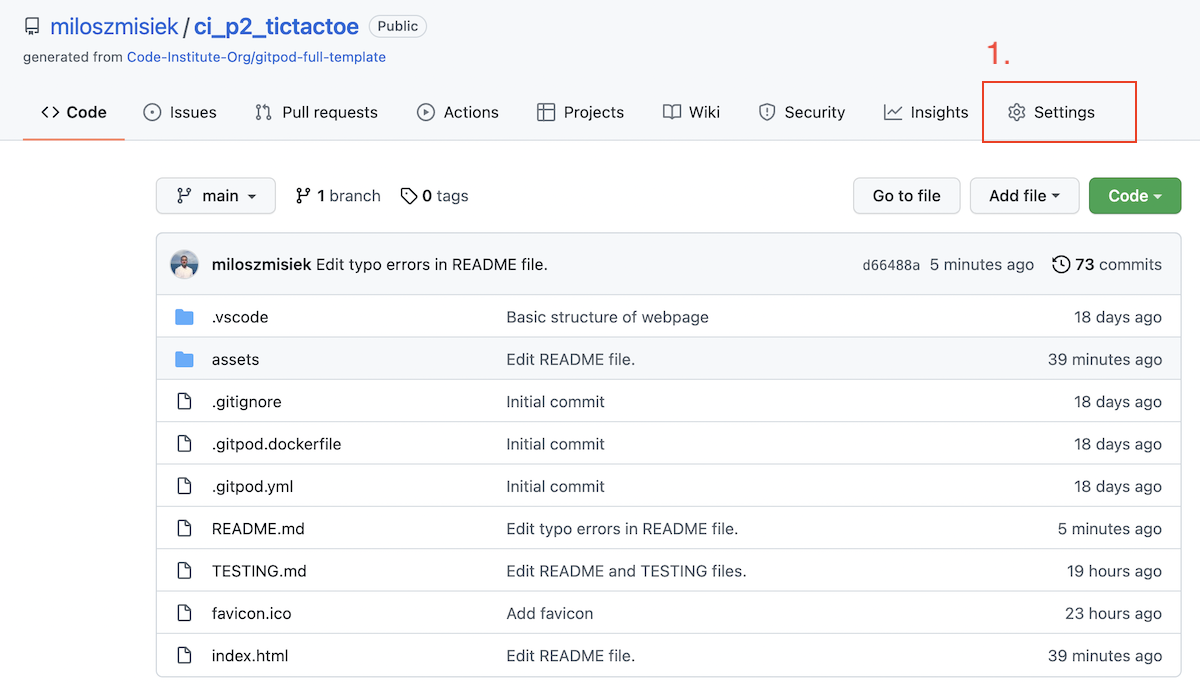This screenshot has width=1200, height=690.
Task: Click the file icon next to README.md
Action: point(184,528)
